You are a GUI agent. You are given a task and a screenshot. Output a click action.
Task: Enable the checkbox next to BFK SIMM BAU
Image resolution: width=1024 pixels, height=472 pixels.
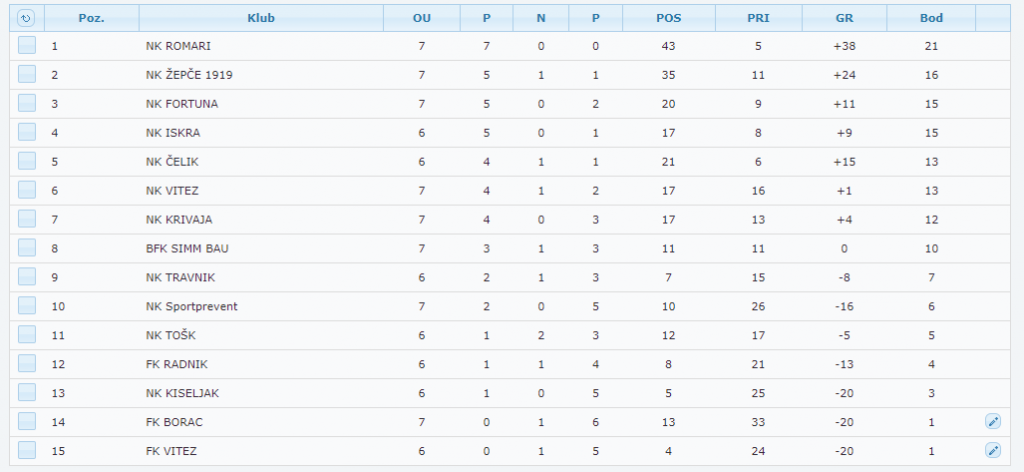[x=27, y=247]
